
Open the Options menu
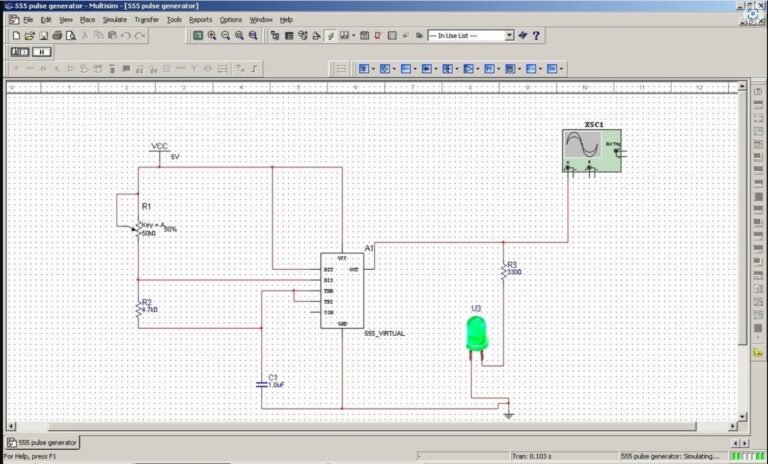coord(230,20)
